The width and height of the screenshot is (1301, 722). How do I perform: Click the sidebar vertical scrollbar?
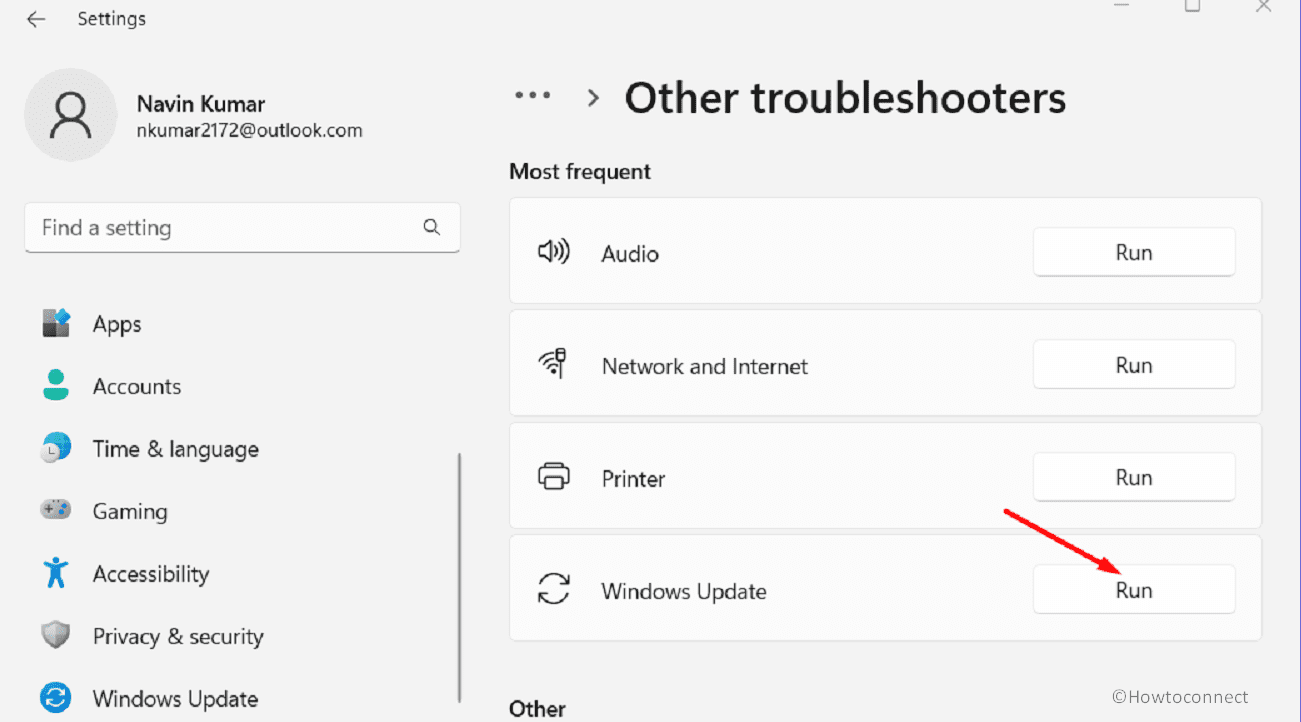point(459,577)
